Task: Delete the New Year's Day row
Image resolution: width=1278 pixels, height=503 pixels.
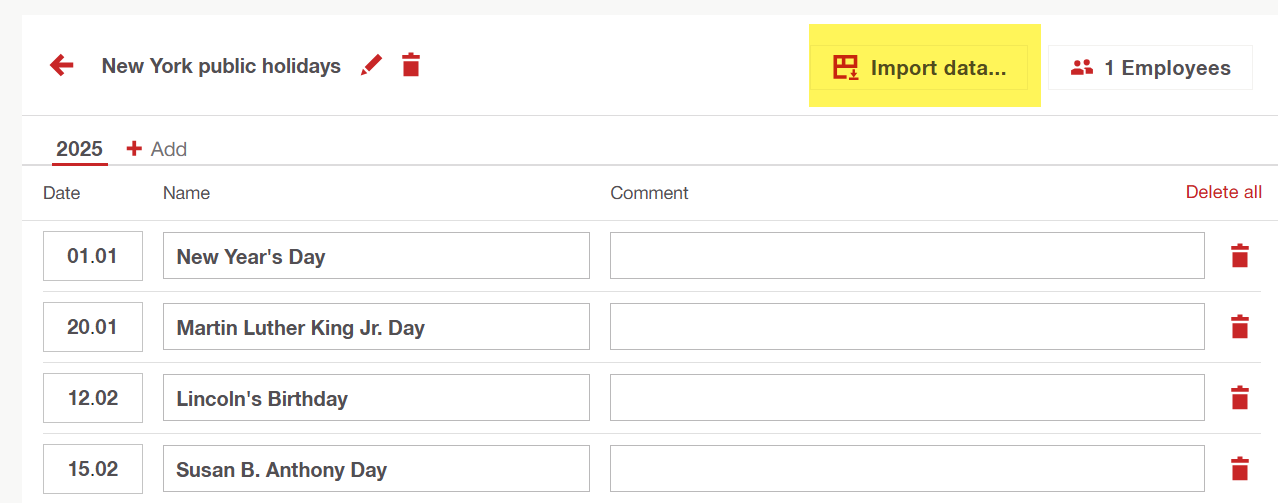Action: pyautogui.click(x=1240, y=256)
